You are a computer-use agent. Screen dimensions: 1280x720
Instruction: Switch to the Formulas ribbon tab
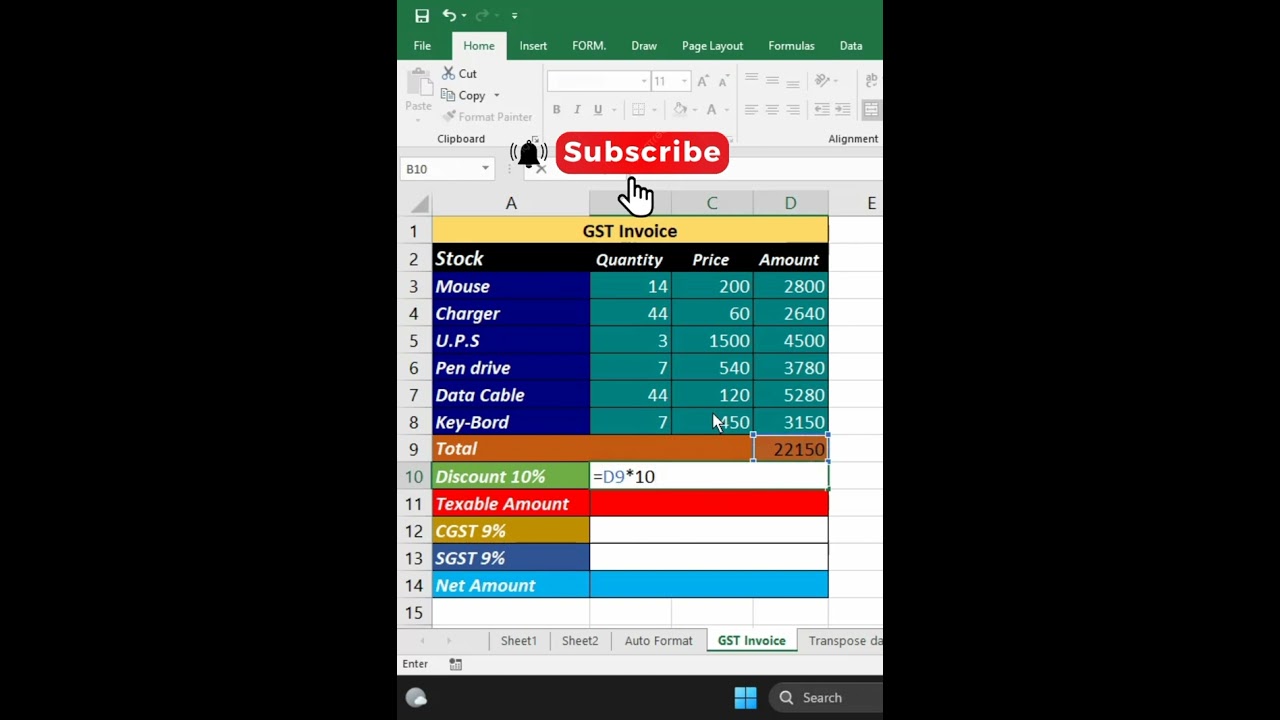coord(791,46)
